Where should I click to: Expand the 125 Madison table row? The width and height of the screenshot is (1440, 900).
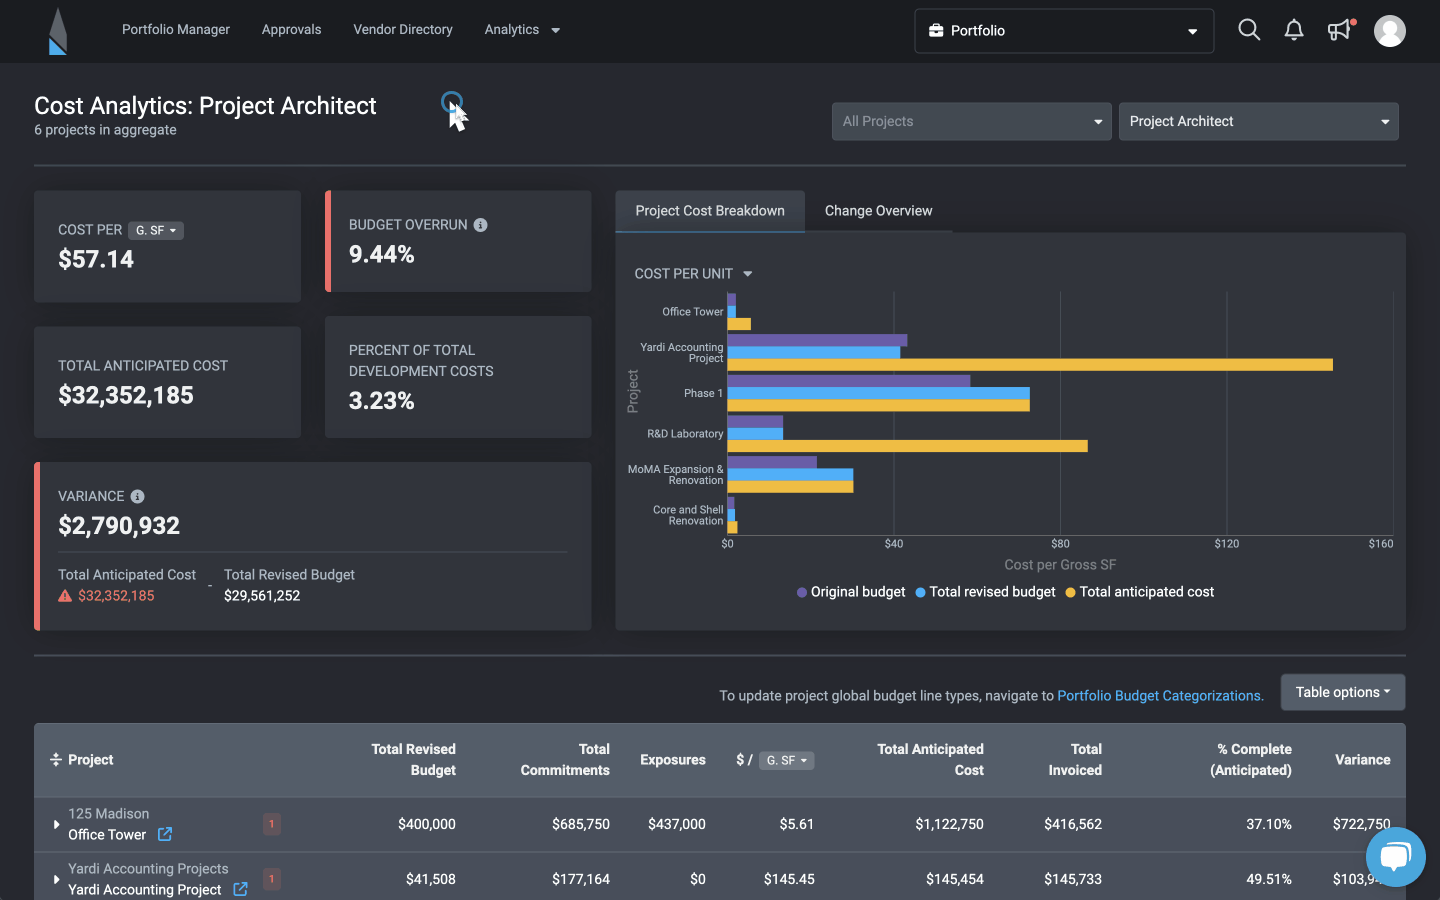(56, 824)
